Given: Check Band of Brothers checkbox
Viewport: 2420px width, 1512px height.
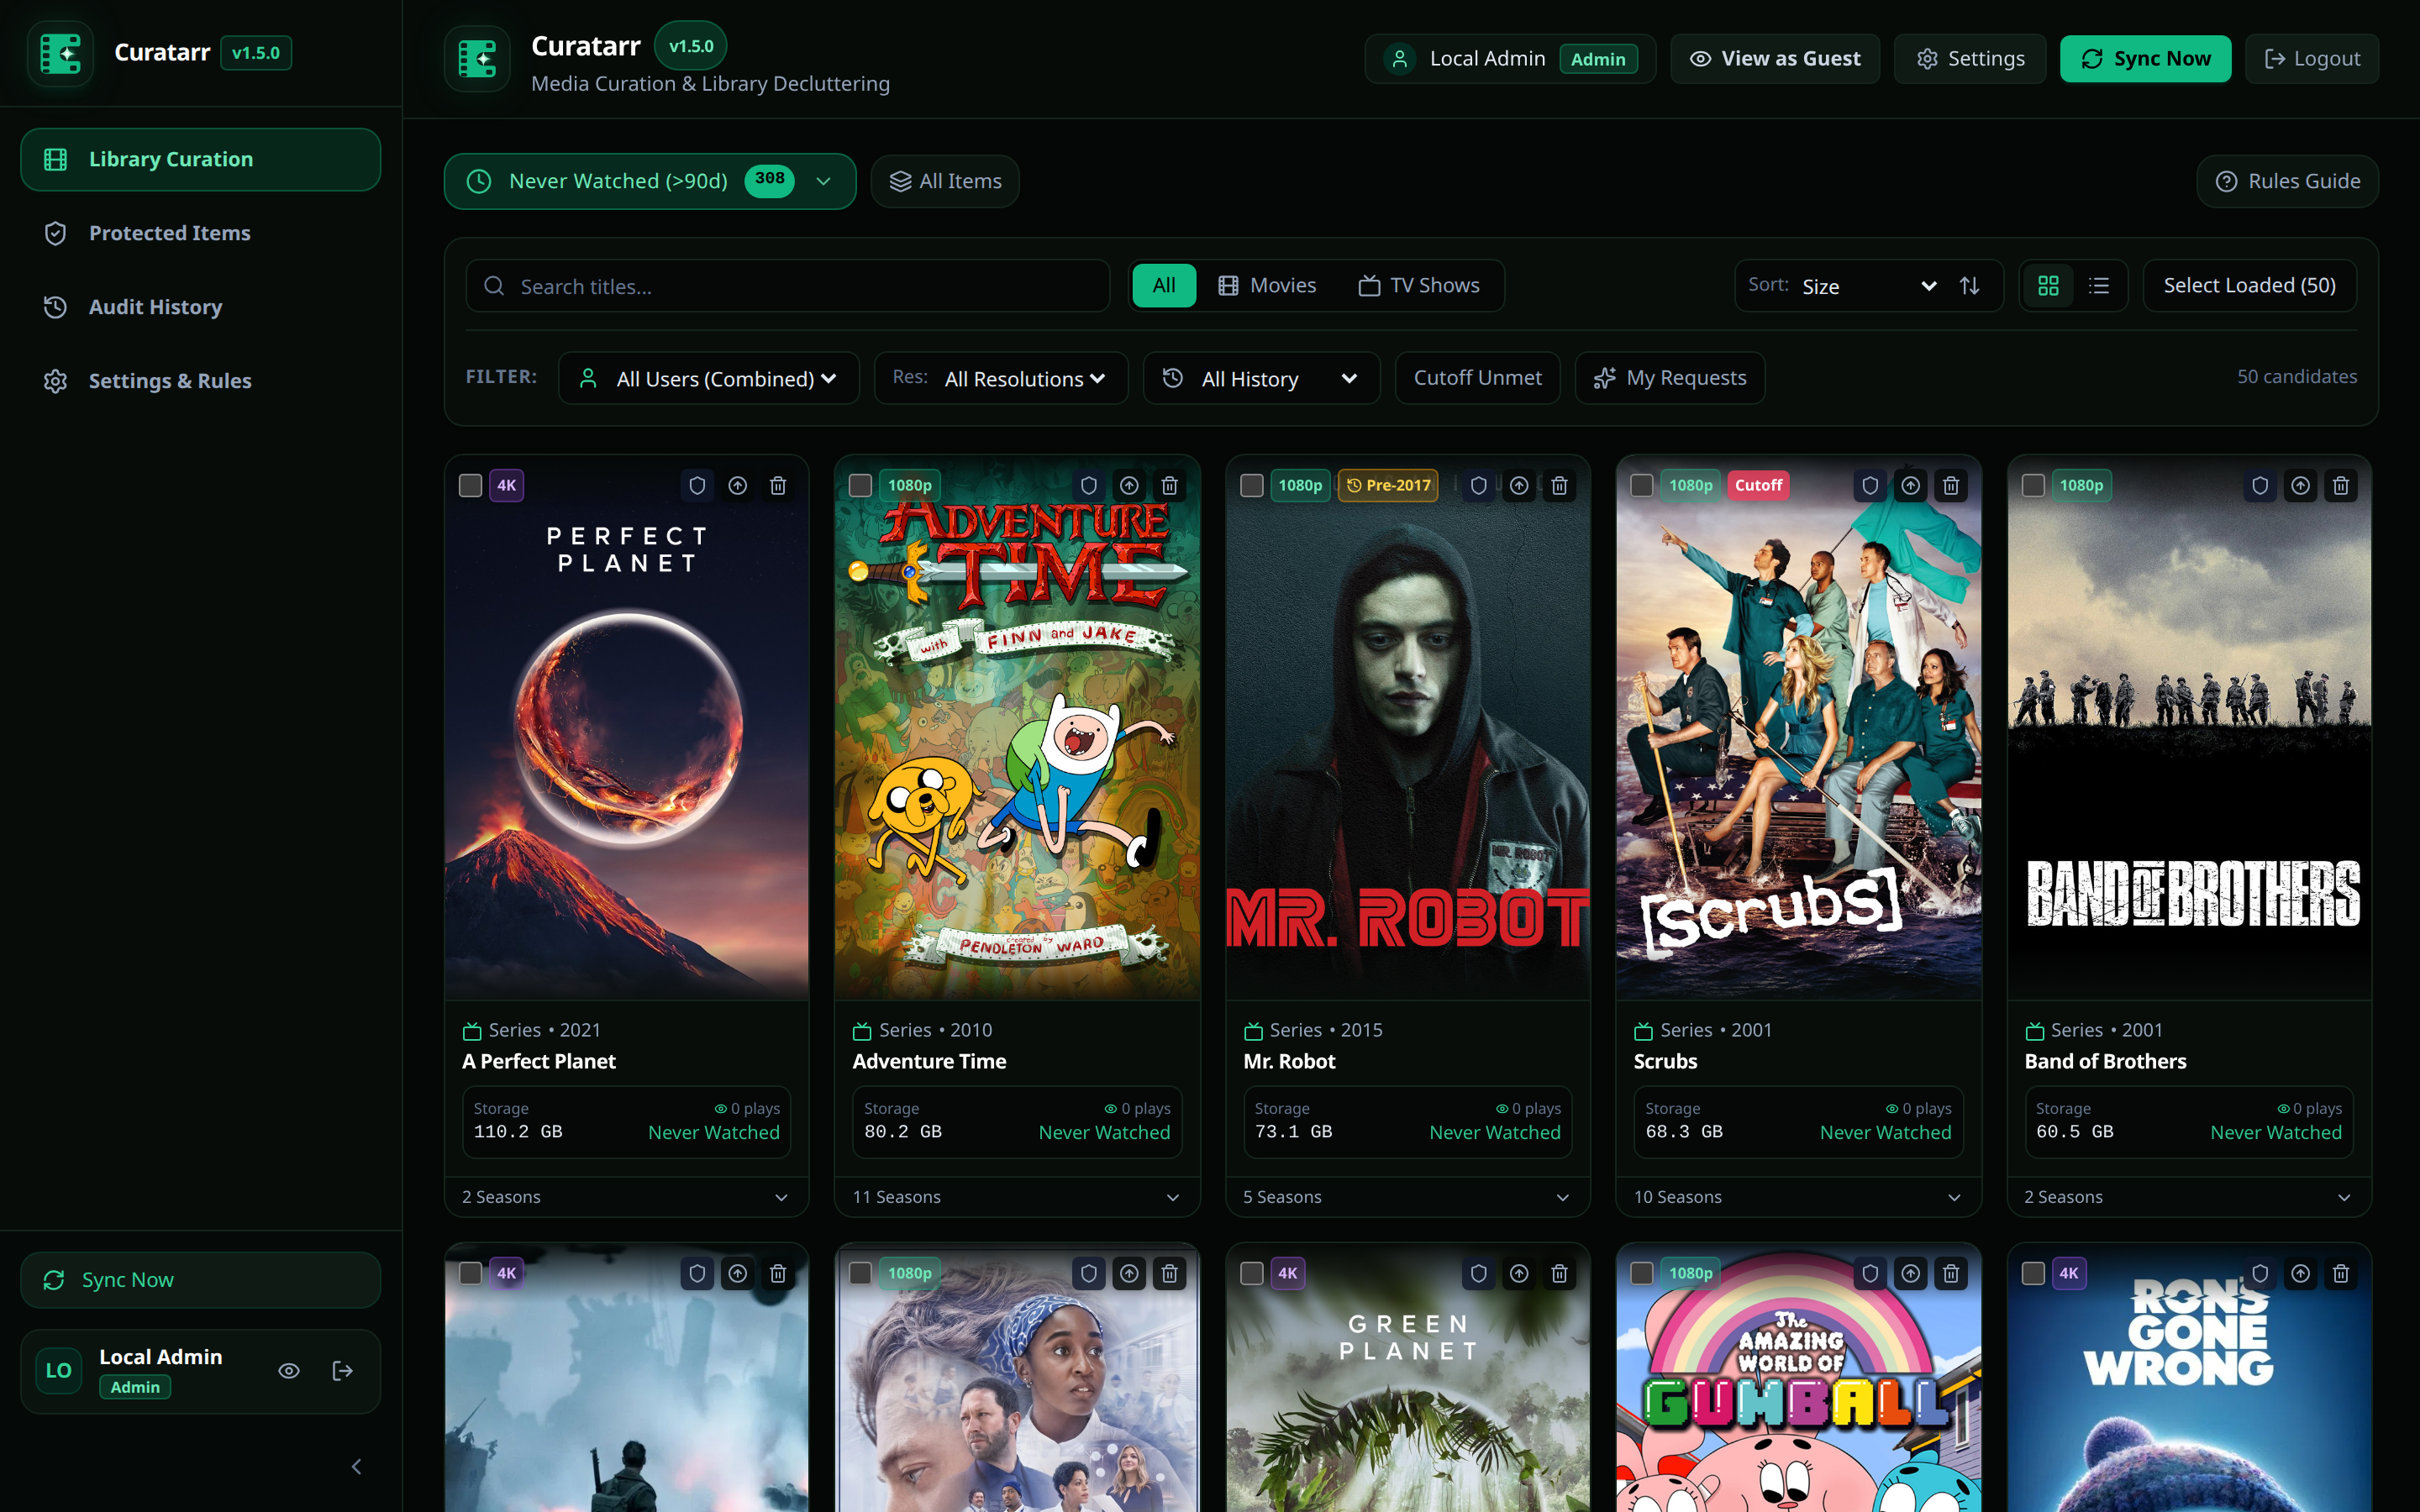Looking at the screenshot, I should (2033, 485).
